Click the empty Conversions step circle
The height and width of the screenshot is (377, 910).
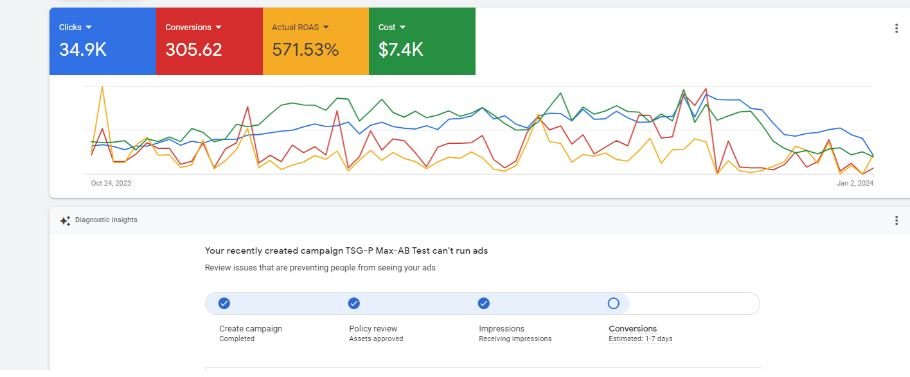[x=613, y=303]
